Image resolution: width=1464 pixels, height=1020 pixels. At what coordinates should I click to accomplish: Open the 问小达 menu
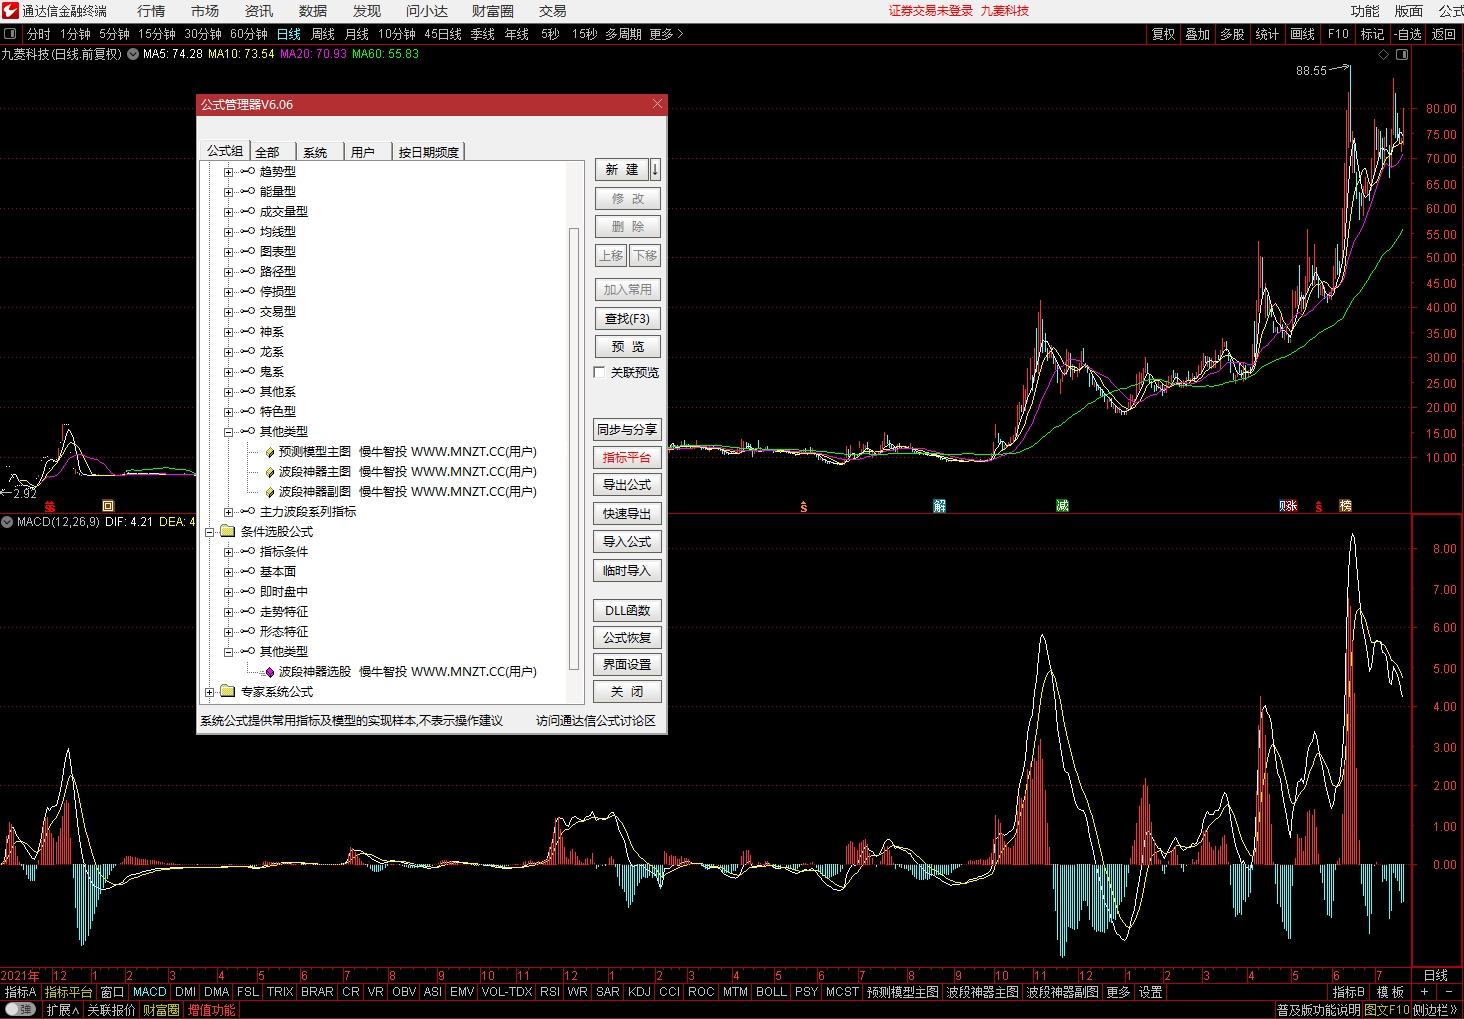(427, 11)
